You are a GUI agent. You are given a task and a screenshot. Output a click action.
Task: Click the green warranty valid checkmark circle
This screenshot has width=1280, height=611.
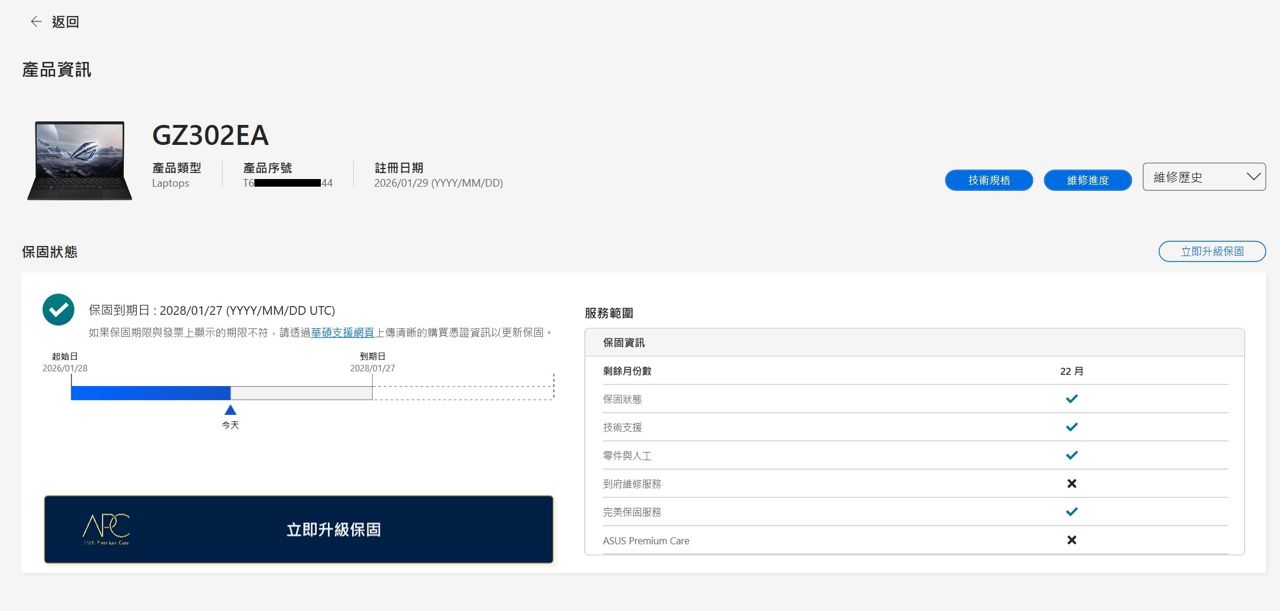(58, 310)
